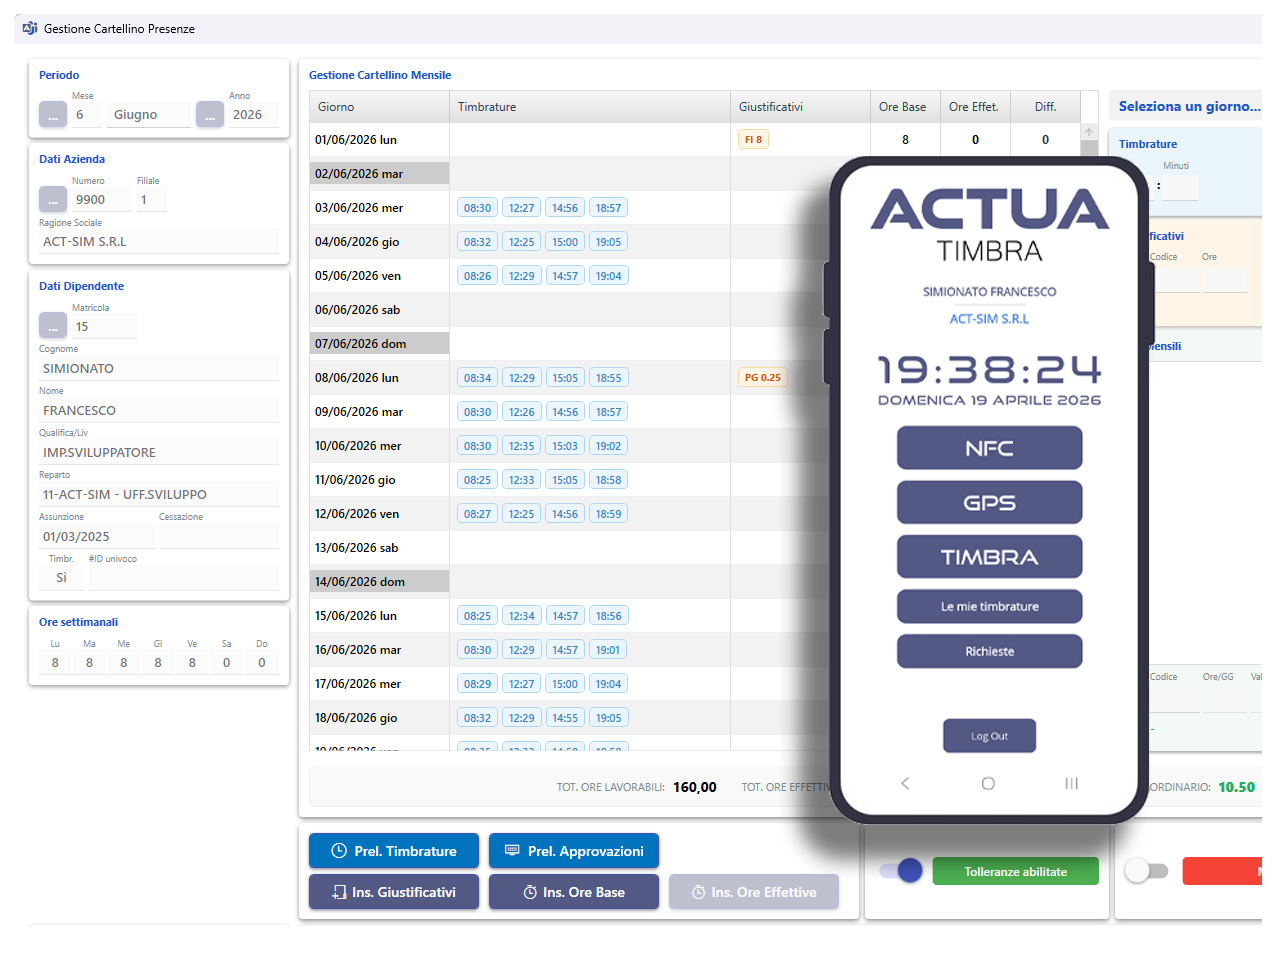The image size is (1280, 969).
Task: Click 19:05 stamp on 04/06/2026
Action: pyautogui.click(x=608, y=242)
